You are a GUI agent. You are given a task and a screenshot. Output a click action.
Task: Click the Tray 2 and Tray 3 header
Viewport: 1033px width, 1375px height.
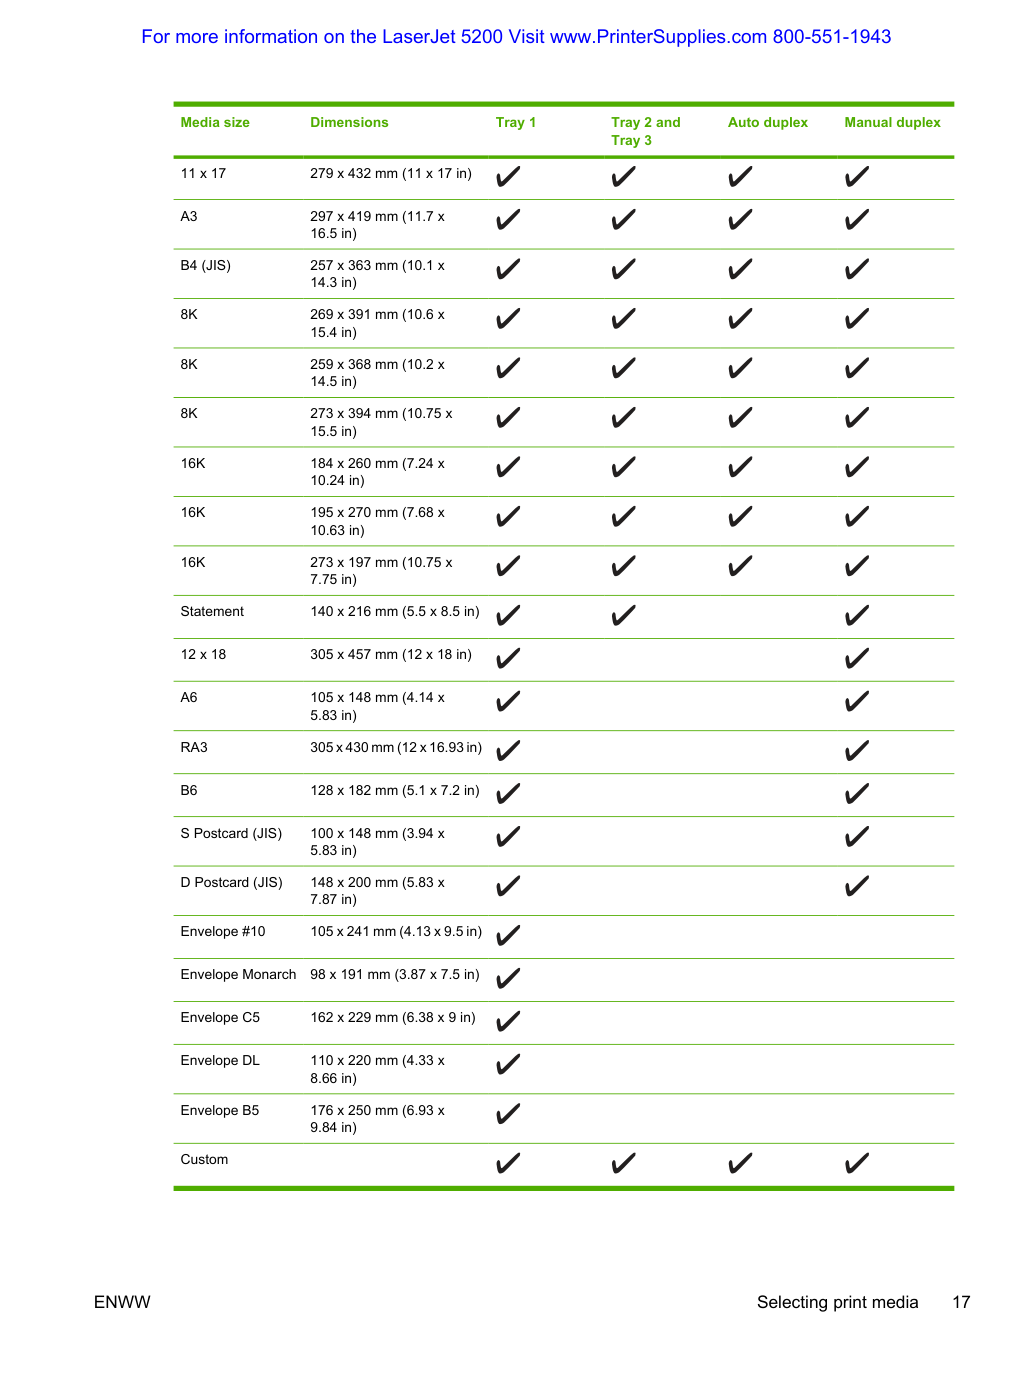tap(646, 131)
